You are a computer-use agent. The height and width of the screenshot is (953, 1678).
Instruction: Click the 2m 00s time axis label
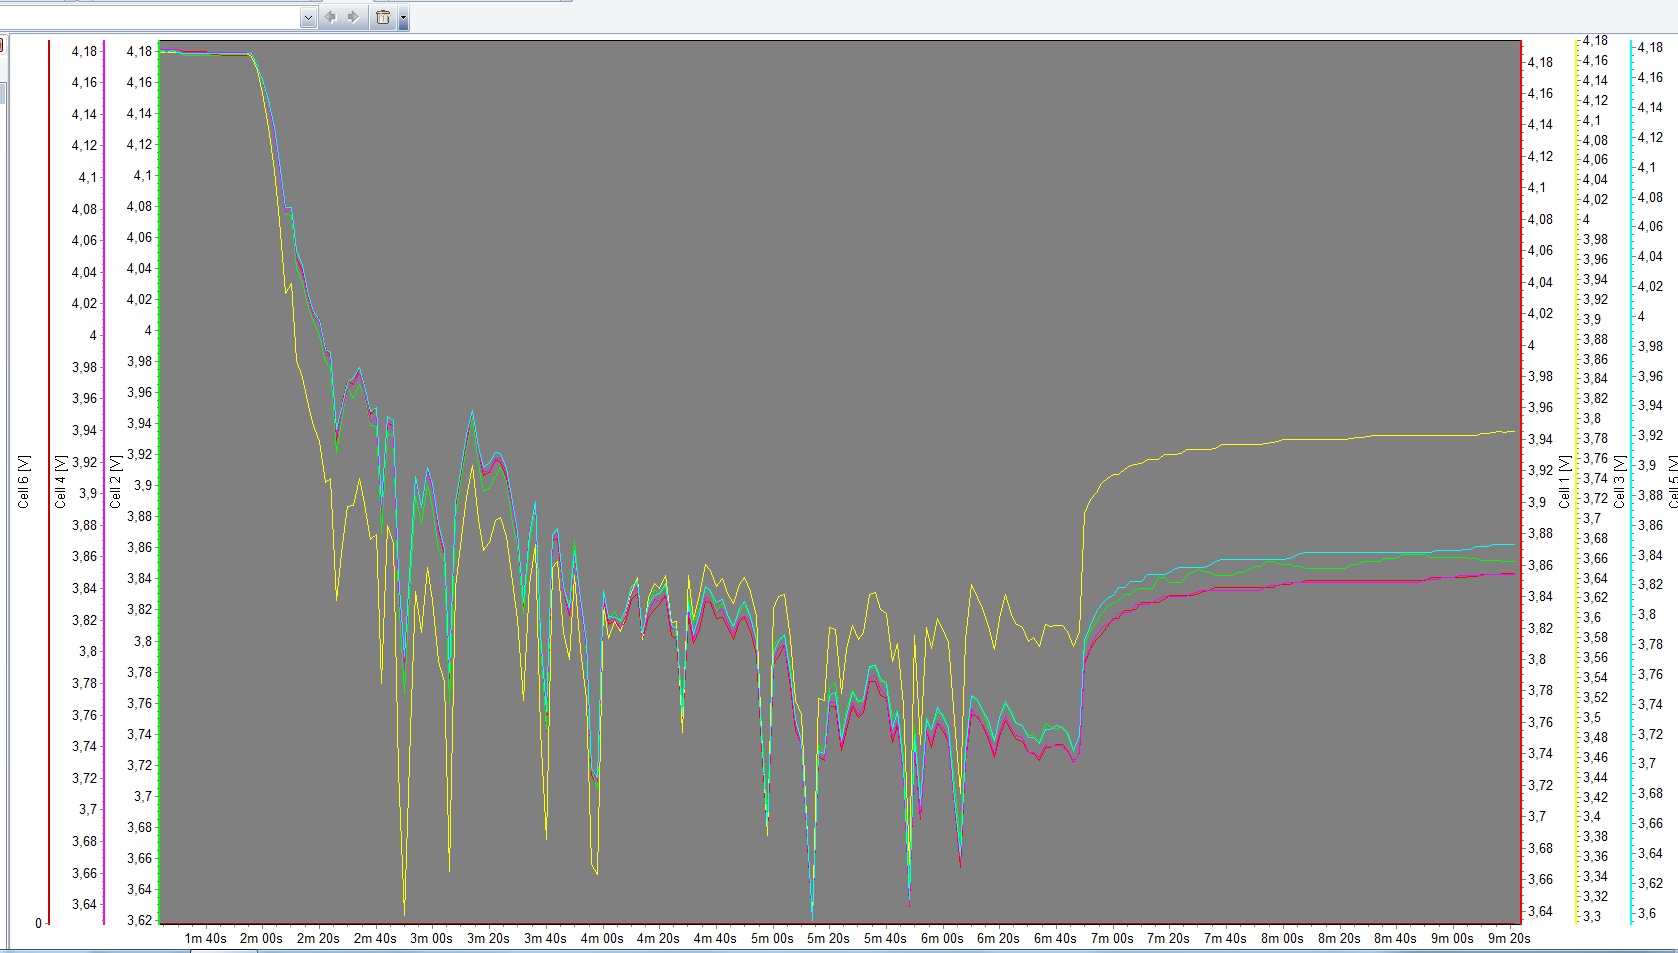(x=261, y=938)
